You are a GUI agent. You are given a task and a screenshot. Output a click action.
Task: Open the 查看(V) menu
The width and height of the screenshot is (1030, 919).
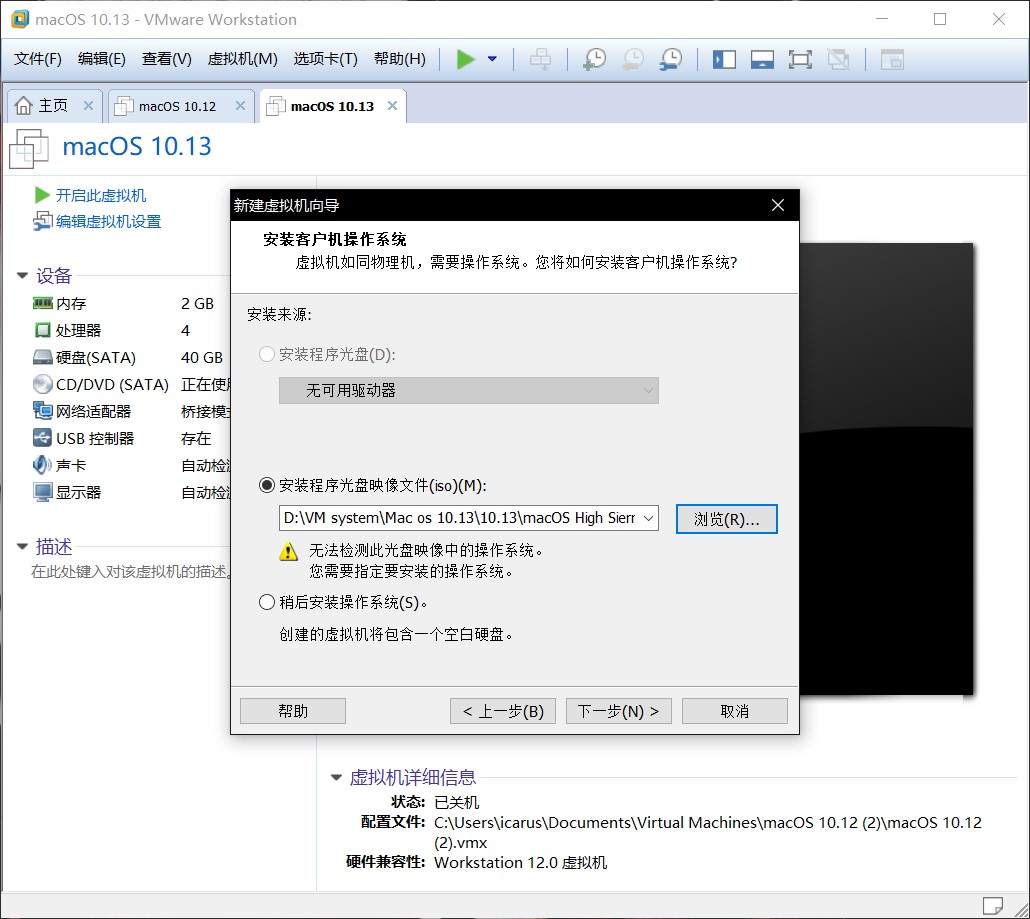tap(167, 59)
